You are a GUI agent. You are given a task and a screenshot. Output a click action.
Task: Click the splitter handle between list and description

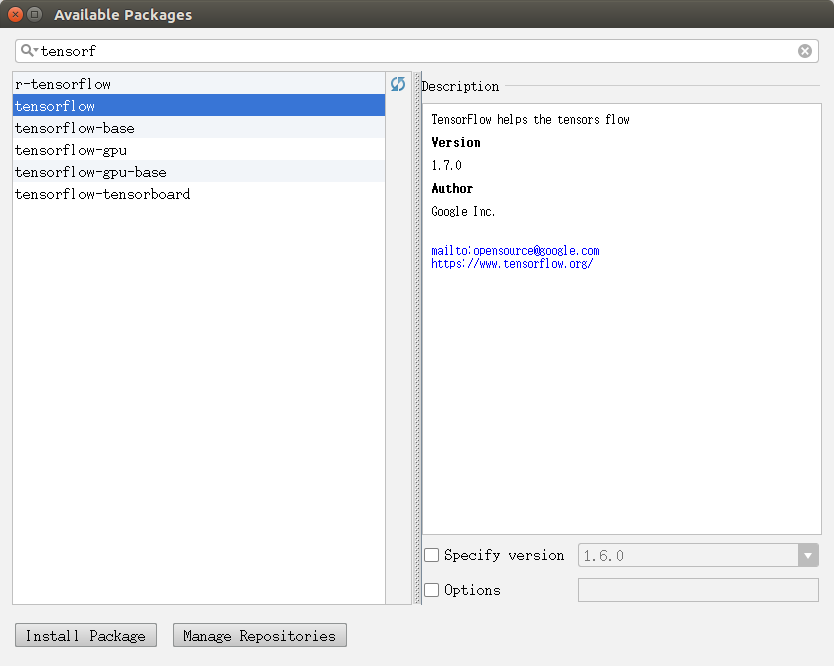coord(418,338)
